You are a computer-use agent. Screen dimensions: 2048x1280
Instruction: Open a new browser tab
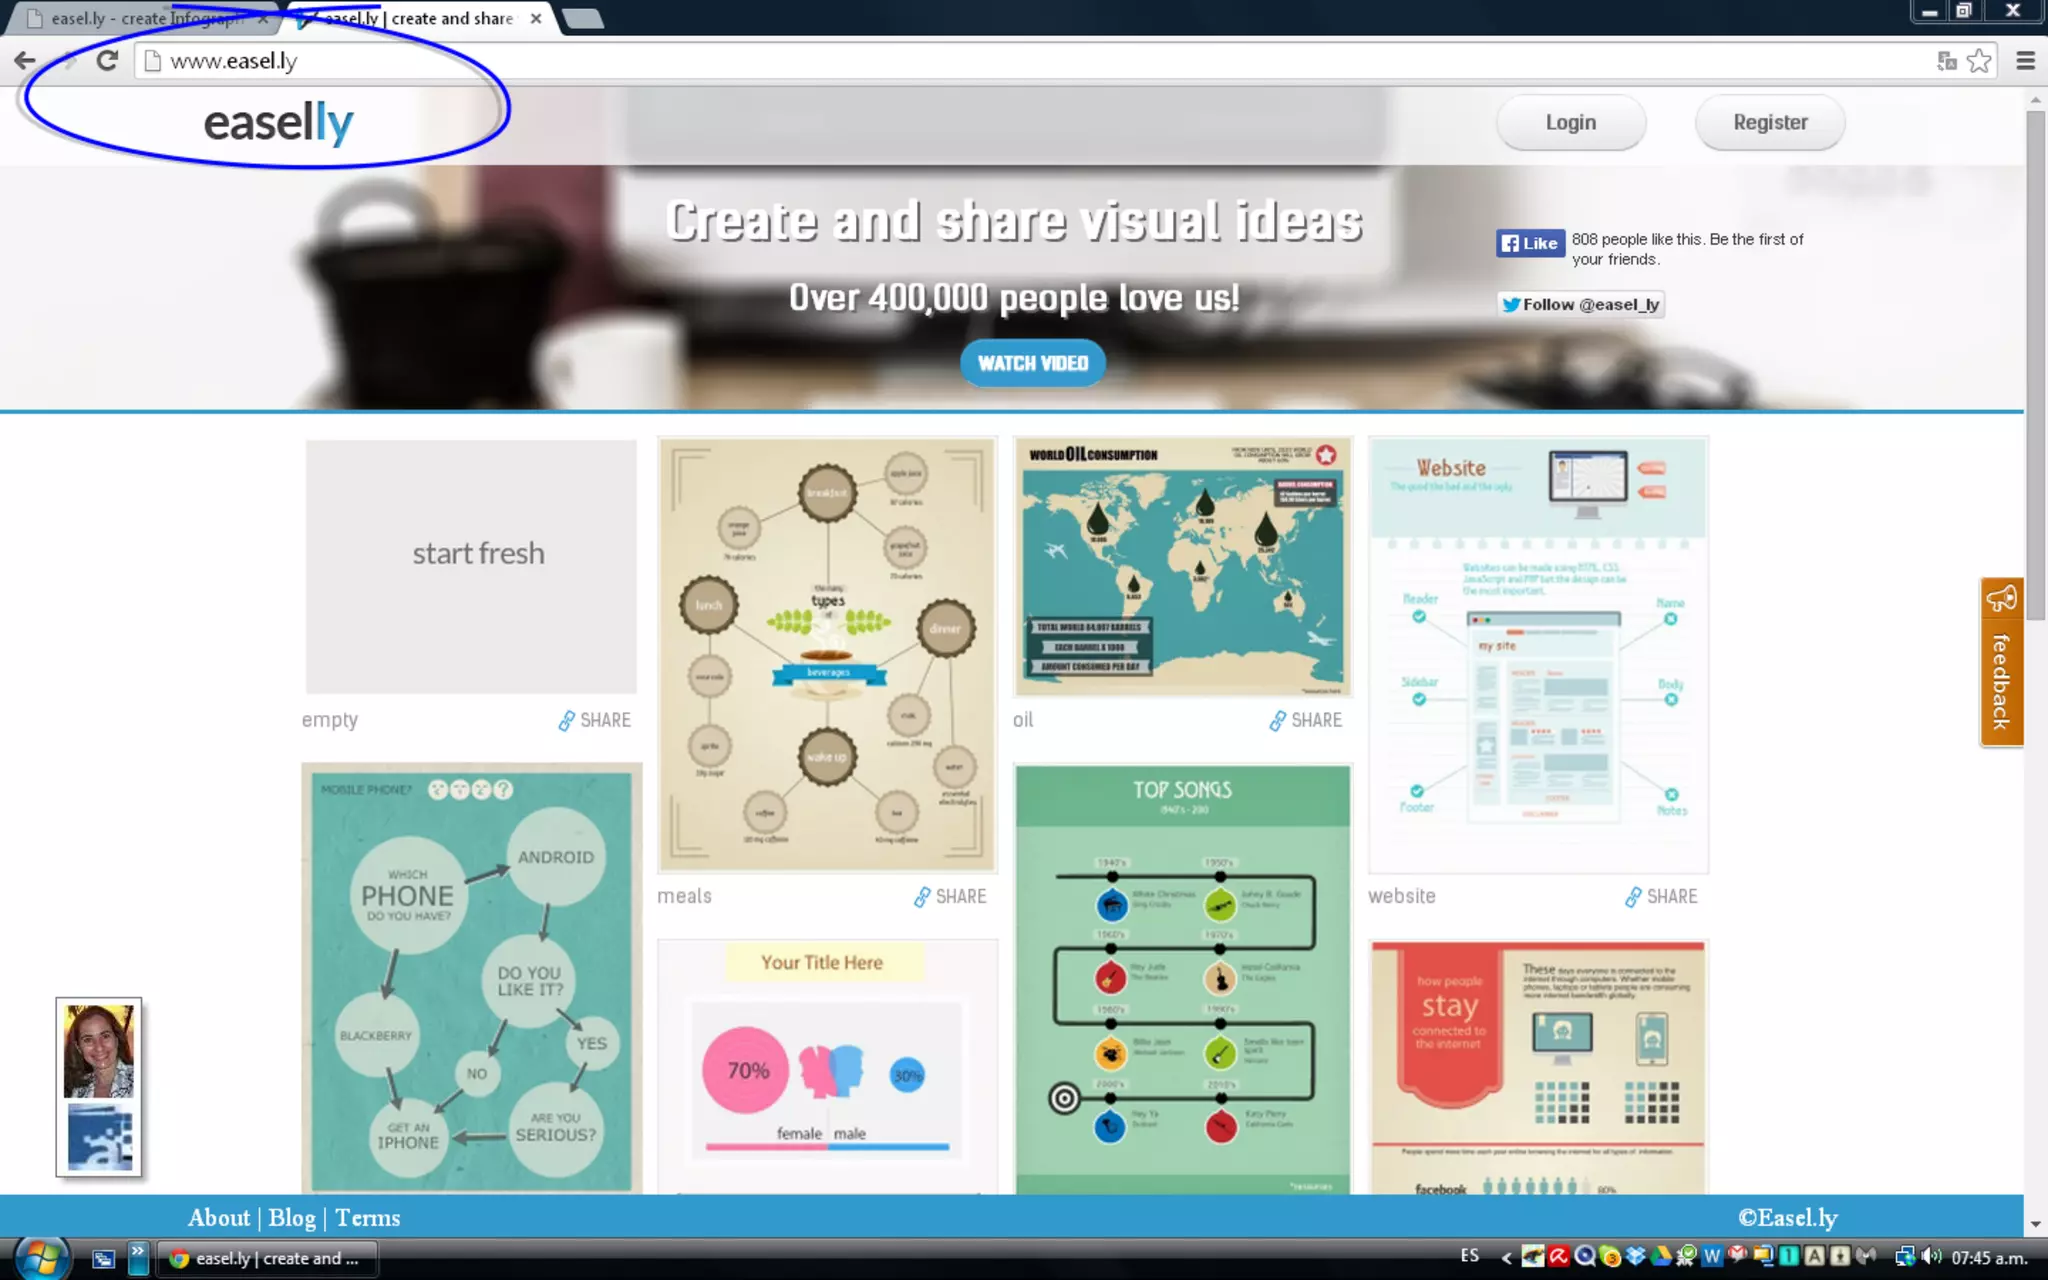[584, 18]
